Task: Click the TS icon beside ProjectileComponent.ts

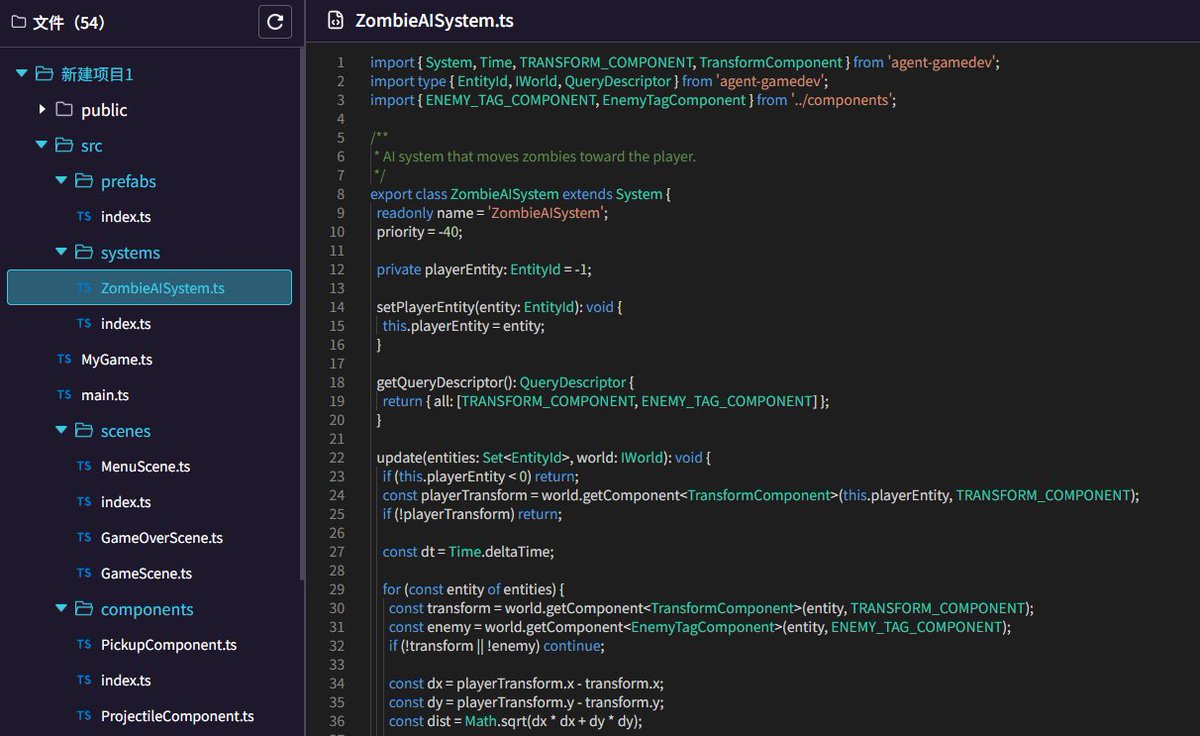Action: pyautogui.click(x=84, y=716)
